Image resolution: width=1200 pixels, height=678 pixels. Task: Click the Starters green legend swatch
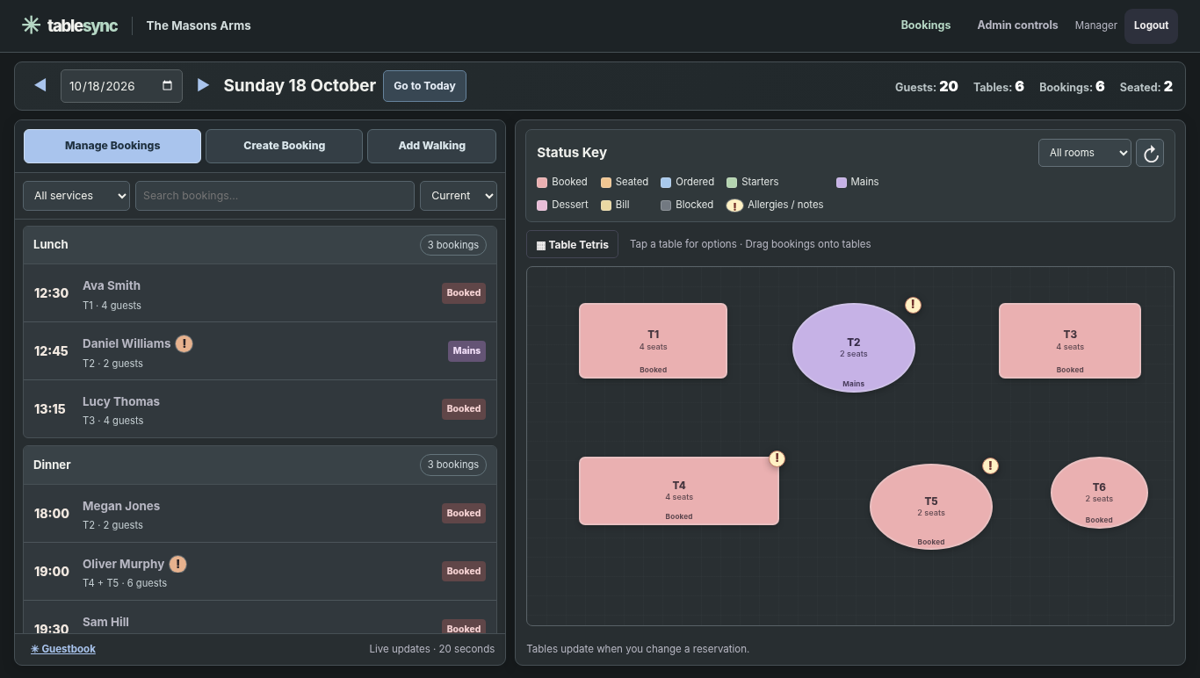[x=732, y=182]
